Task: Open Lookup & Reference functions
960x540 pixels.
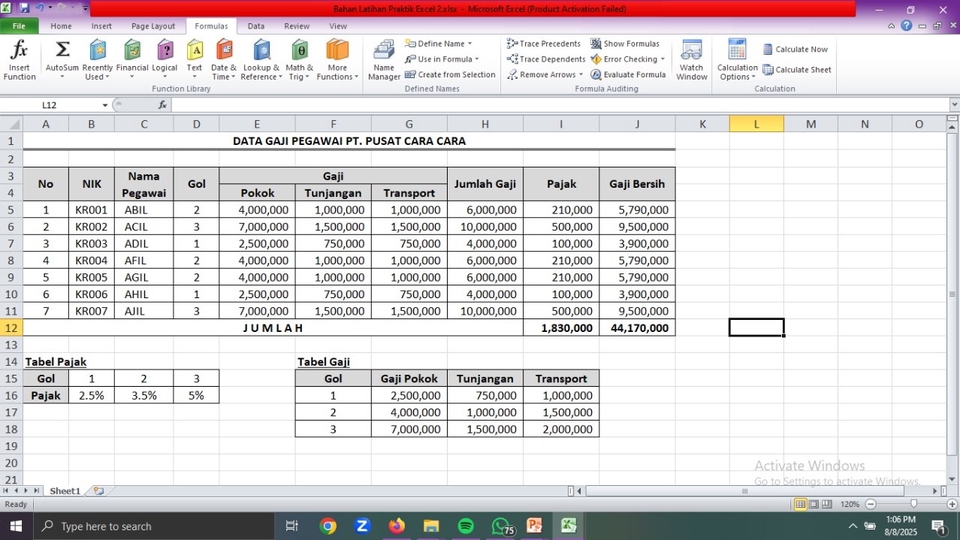Action: 261,59
